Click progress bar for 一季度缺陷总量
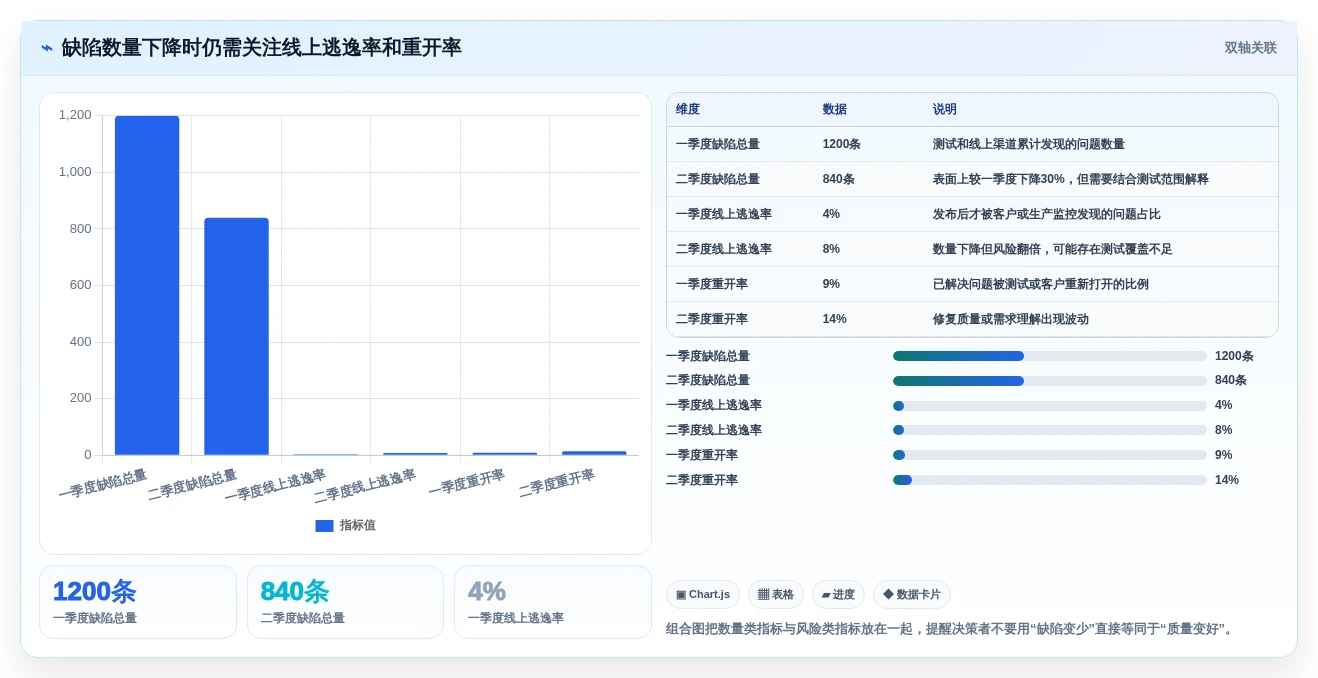This screenshot has width=1318, height=678. pos(1050,356)
